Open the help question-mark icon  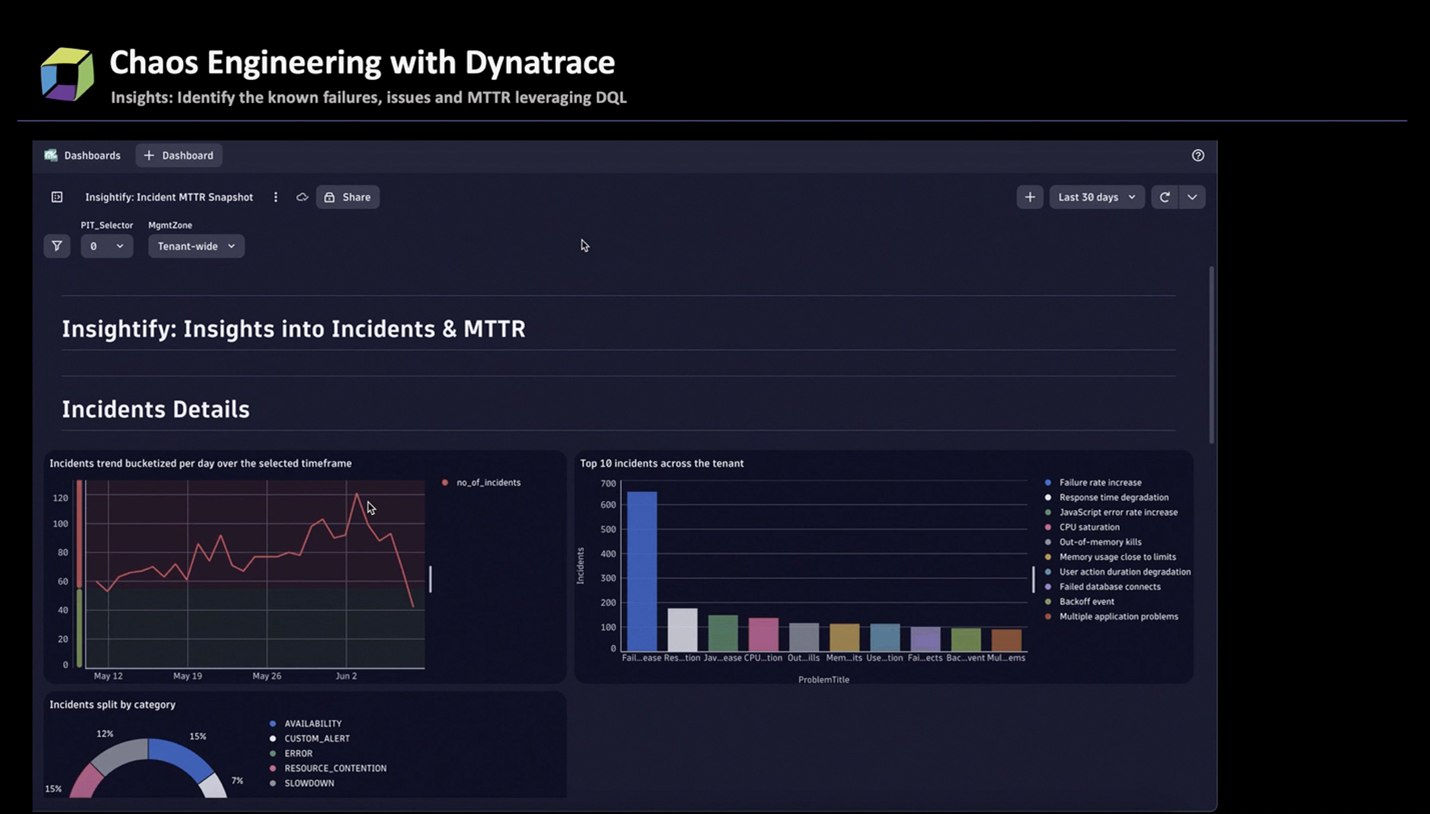click(x=1198, y=155)
